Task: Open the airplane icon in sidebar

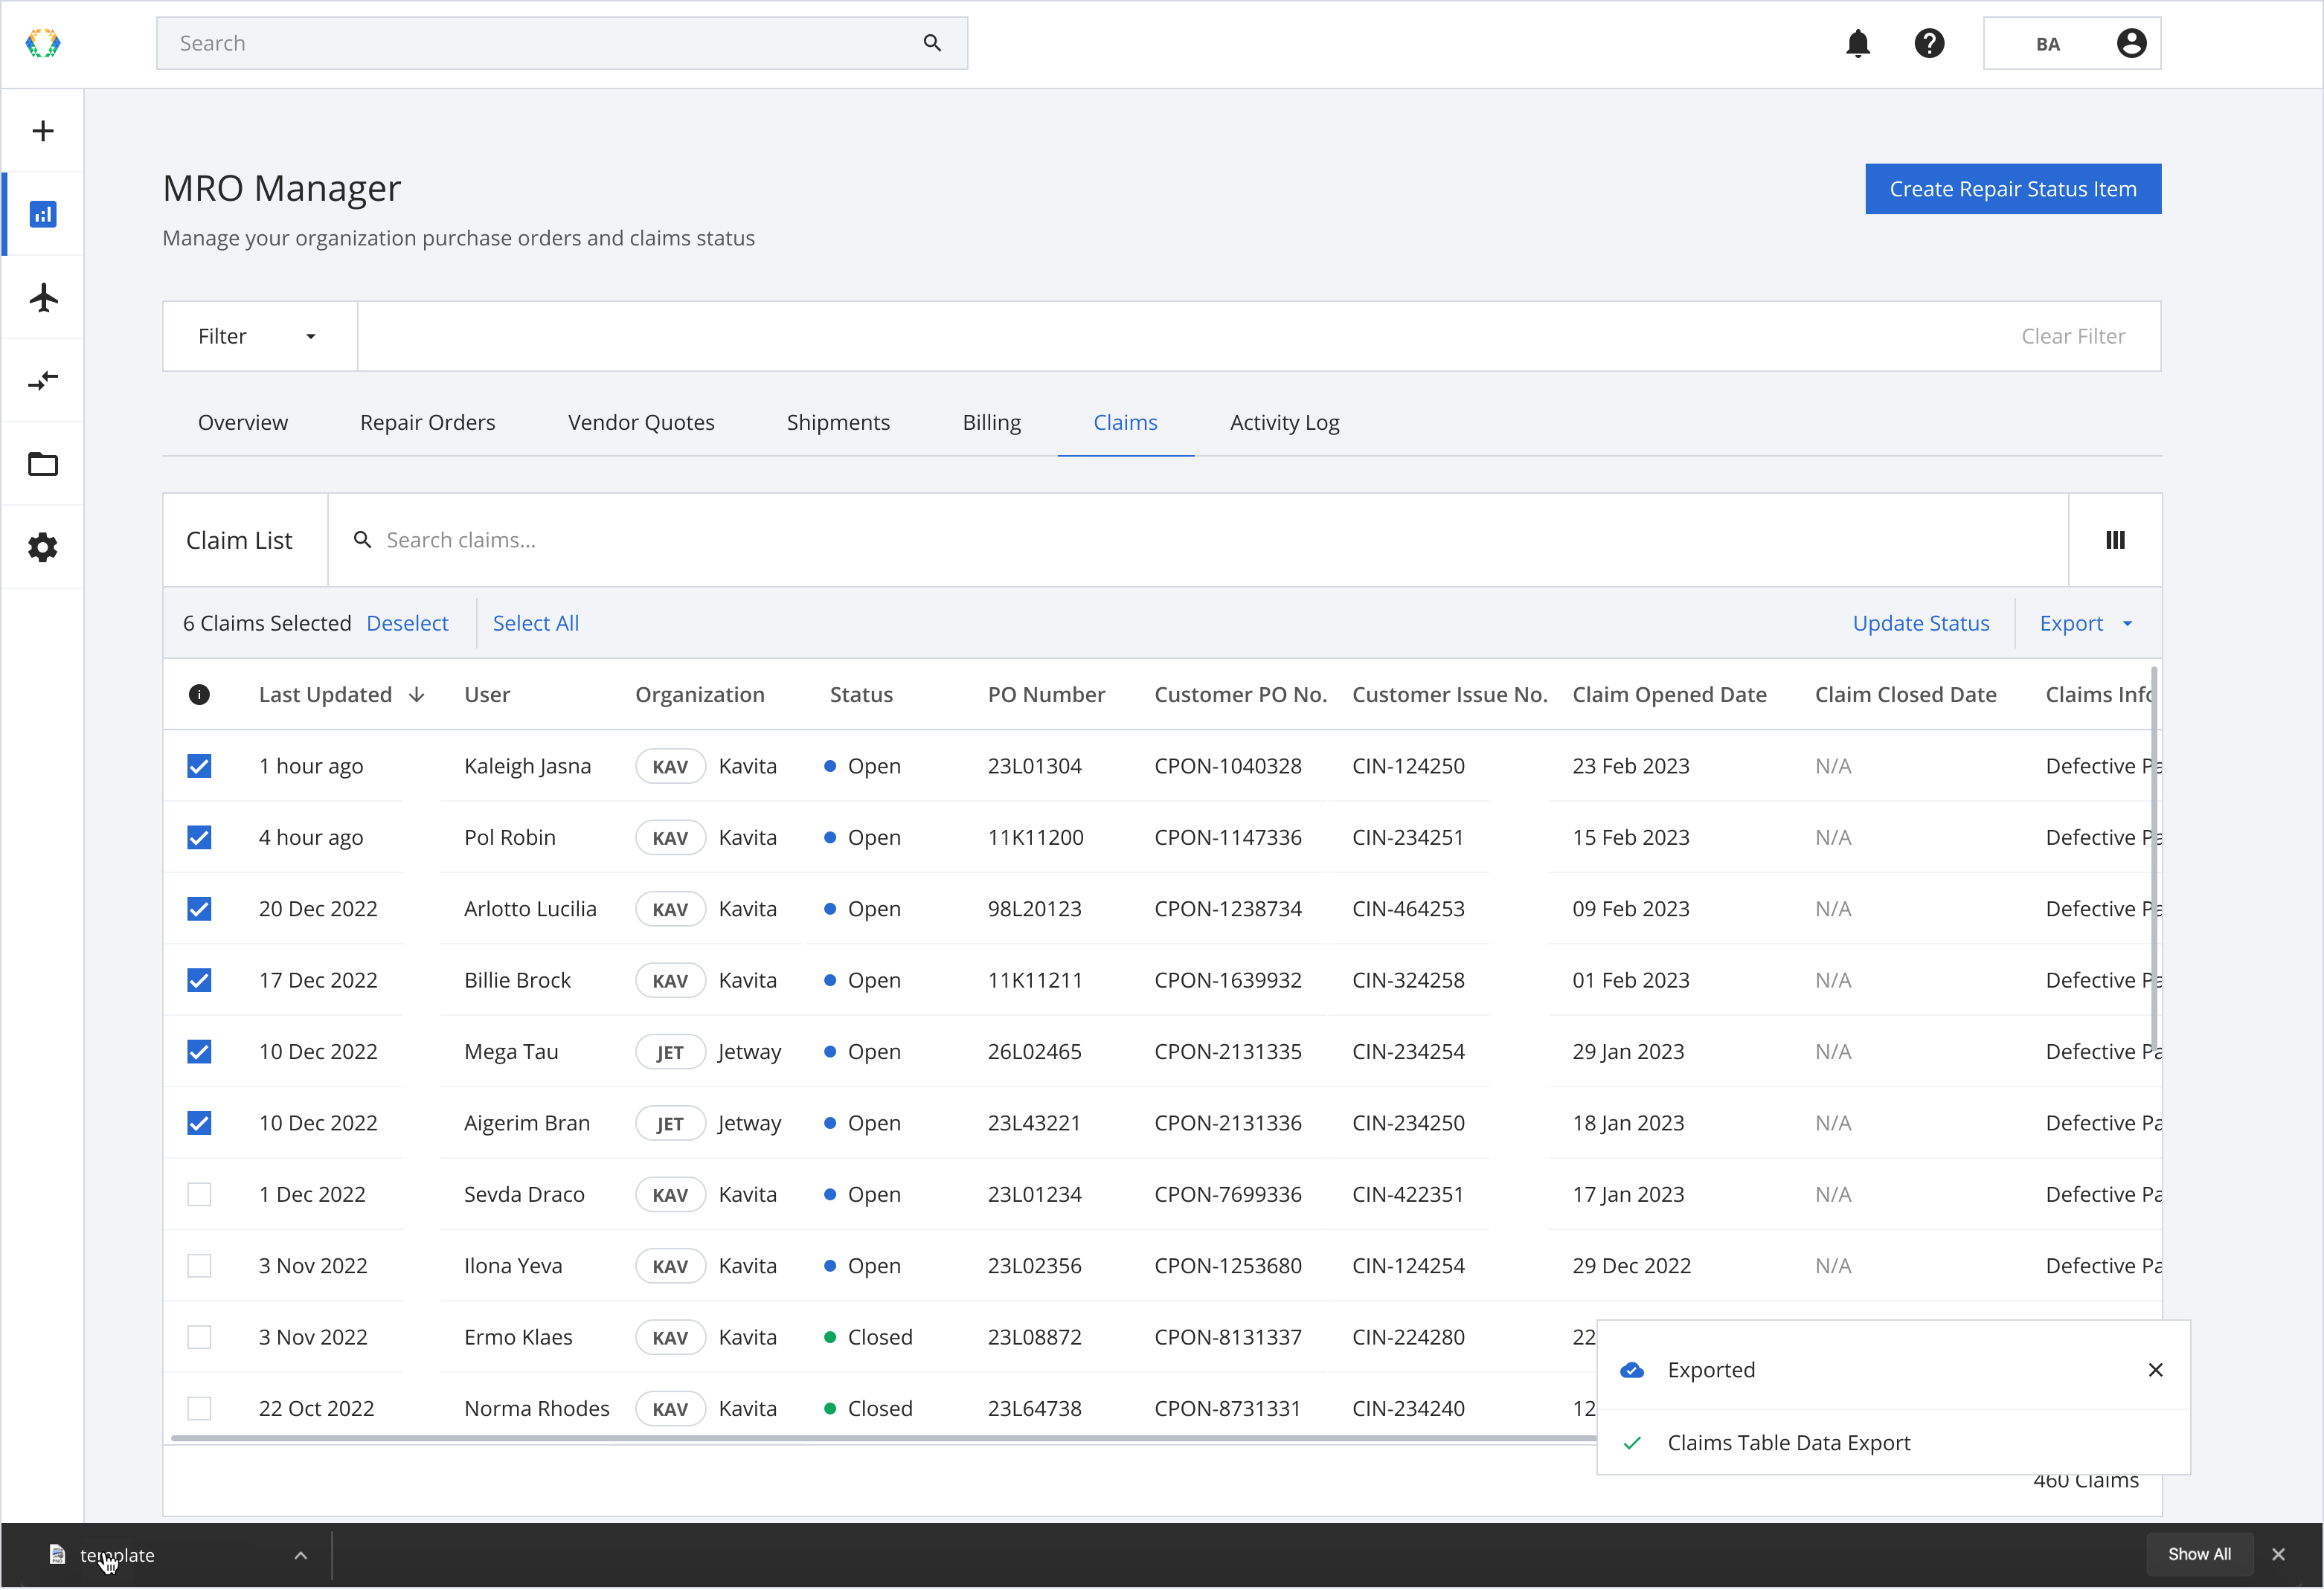Action: pyautogui.click(x=43, y=297)
